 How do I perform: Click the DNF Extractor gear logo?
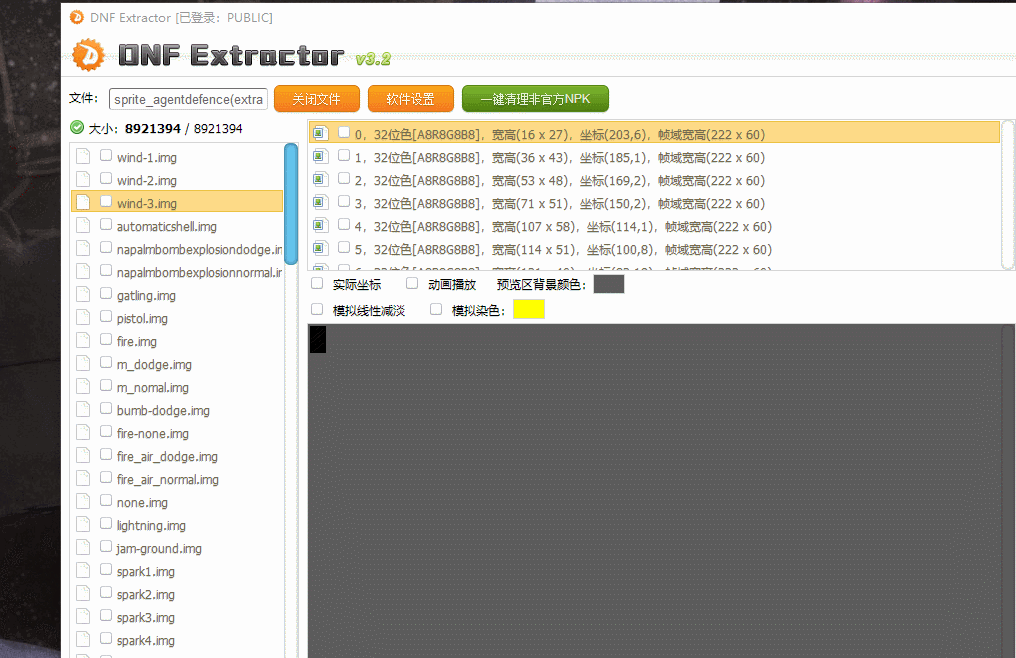tap(88, 54)
